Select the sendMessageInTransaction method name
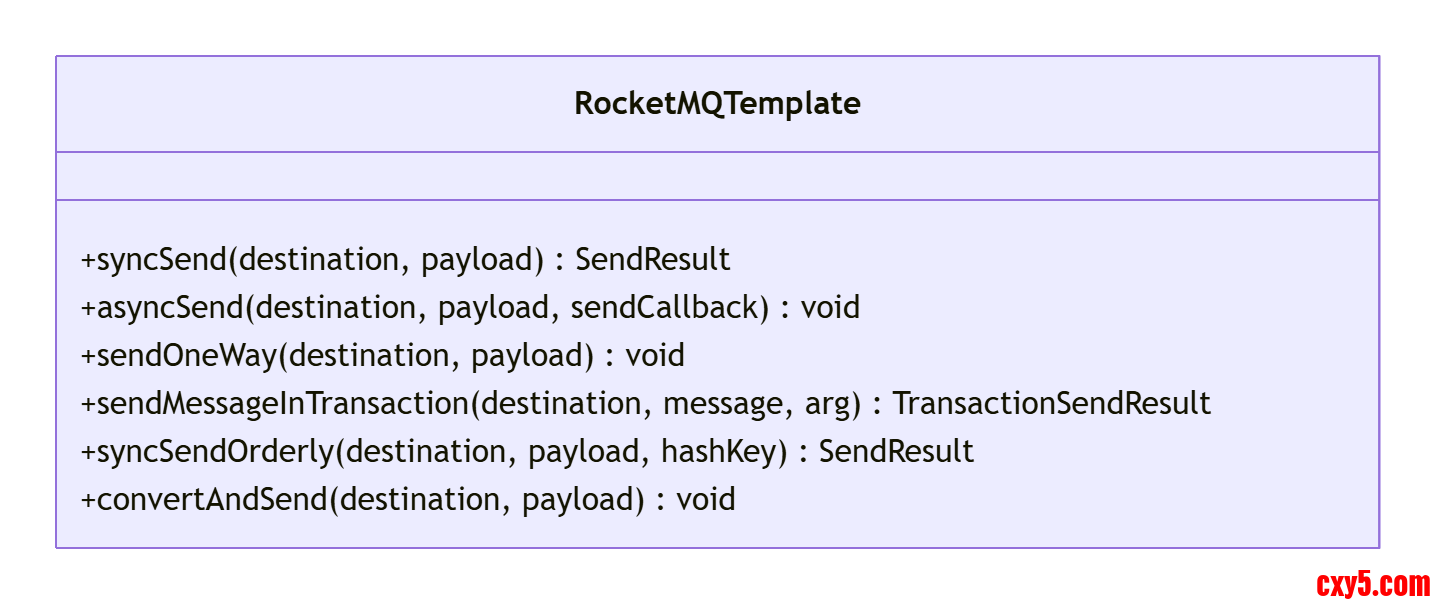The height and width of the screenshot is (604, 1435). [x=282, y=404]
